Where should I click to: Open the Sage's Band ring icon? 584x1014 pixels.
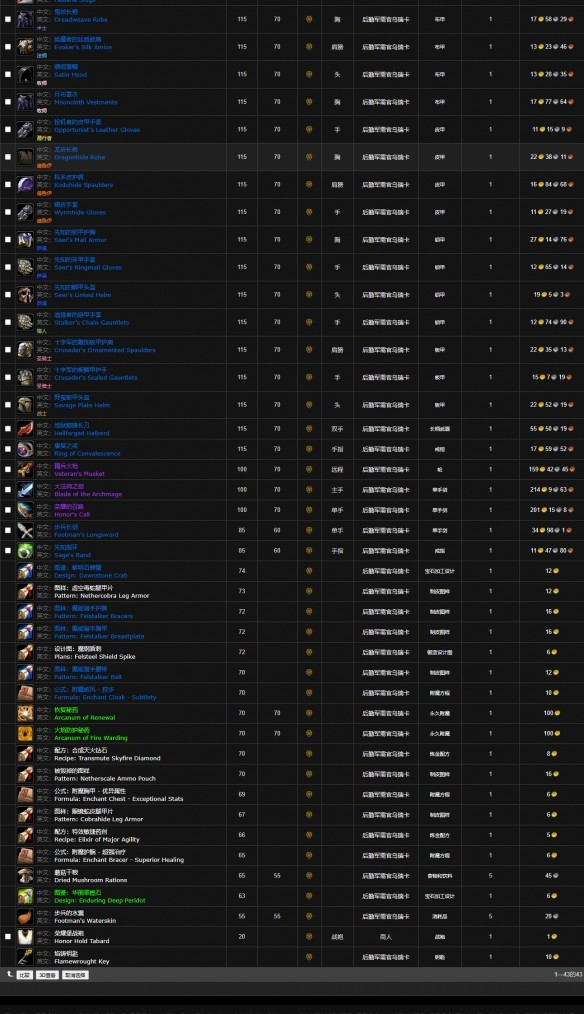coord(25,551)
